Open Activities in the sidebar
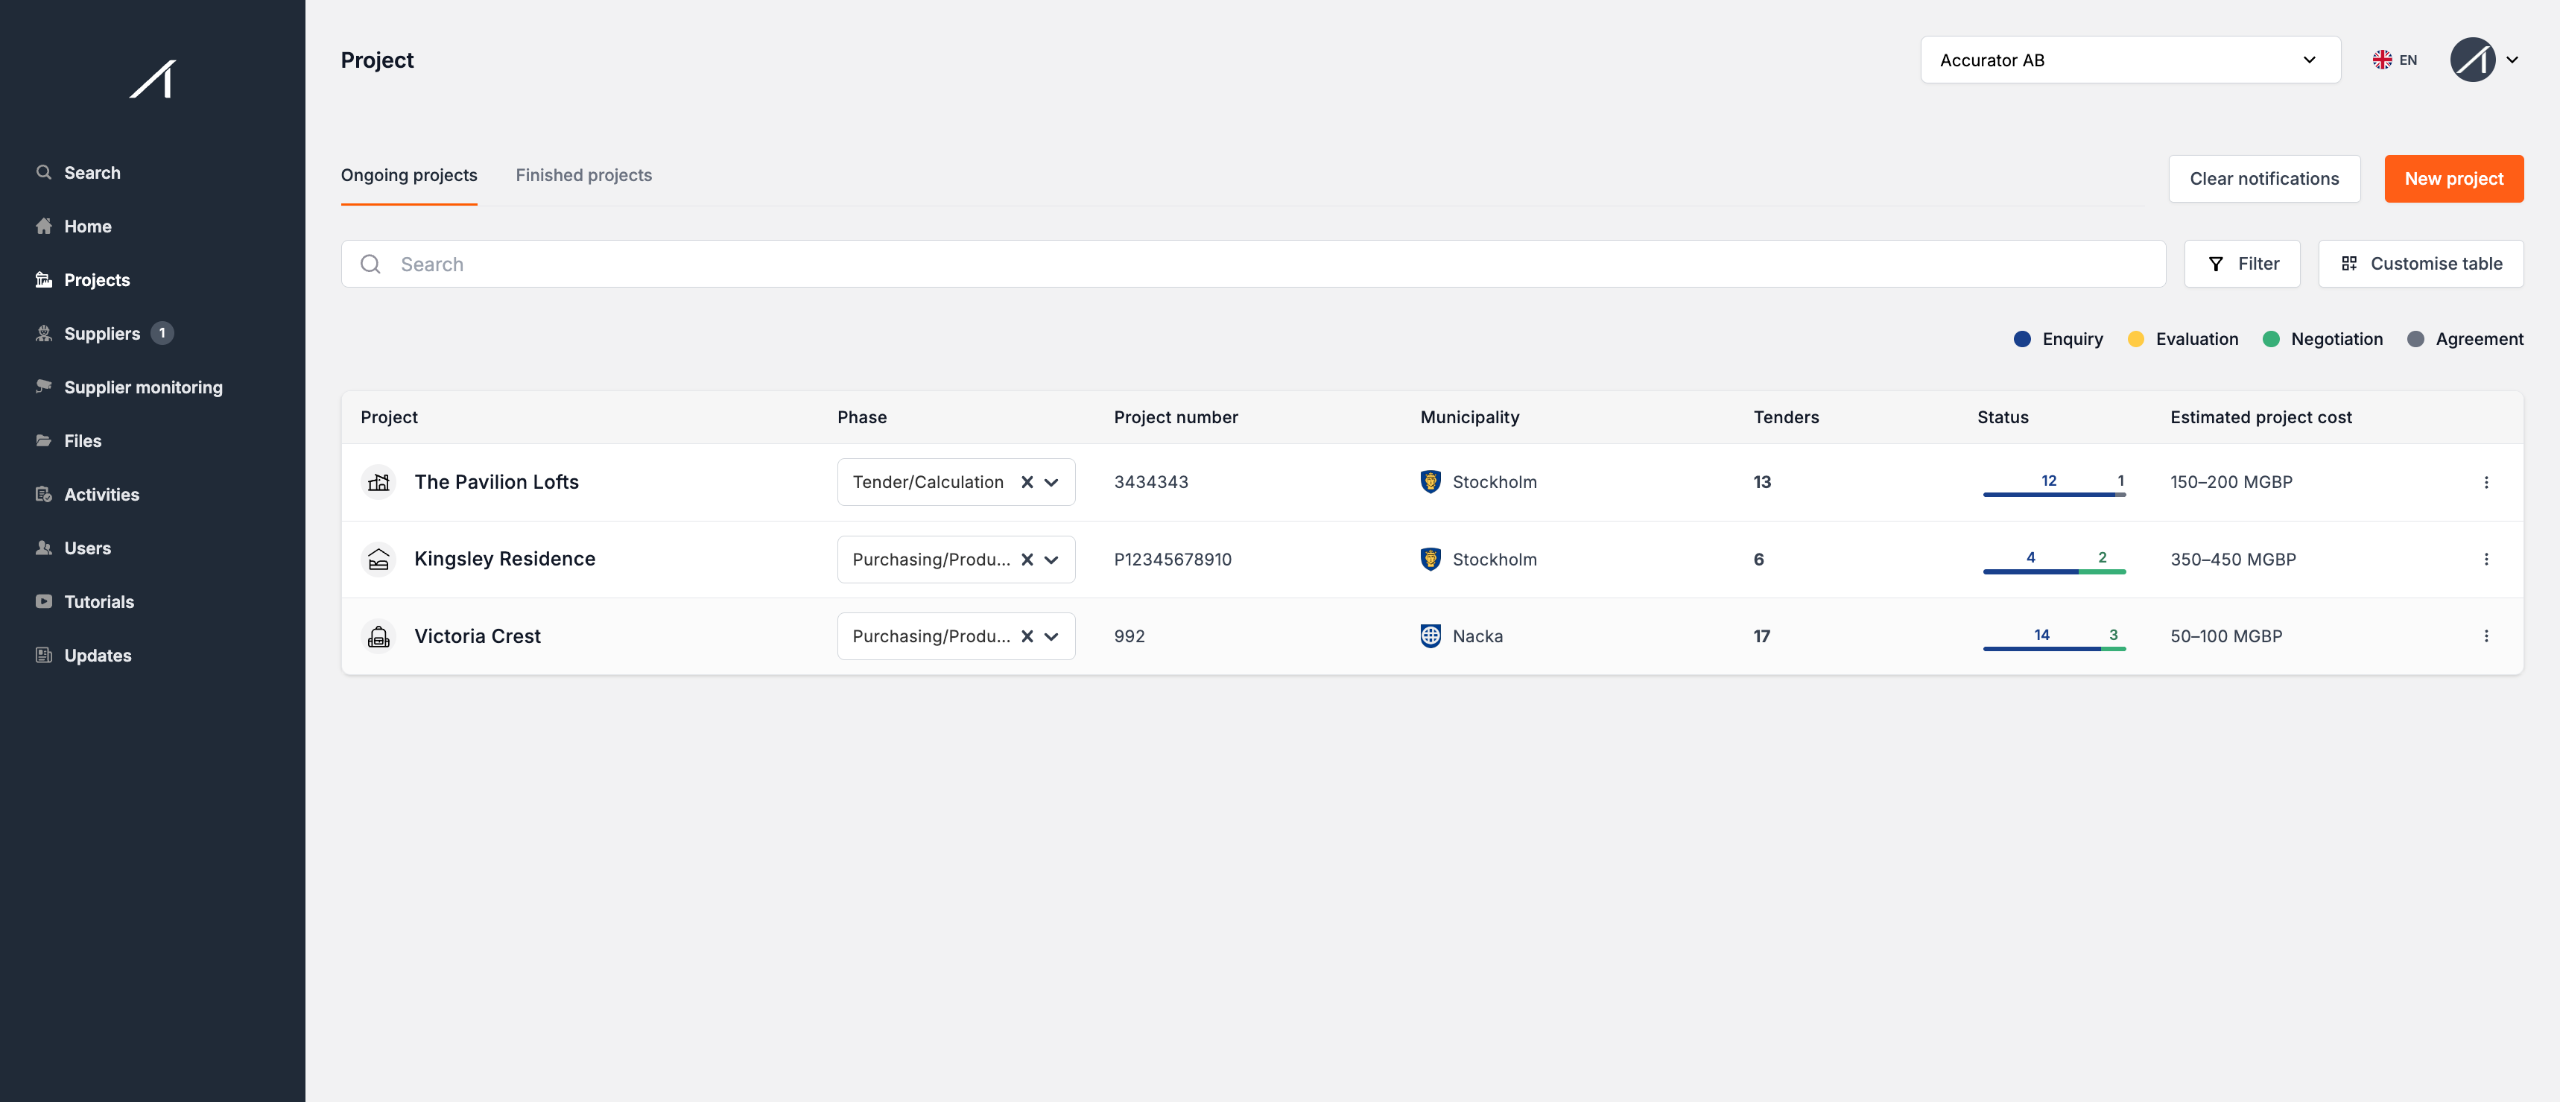Screen dimensions: 2560x1102 101,494
